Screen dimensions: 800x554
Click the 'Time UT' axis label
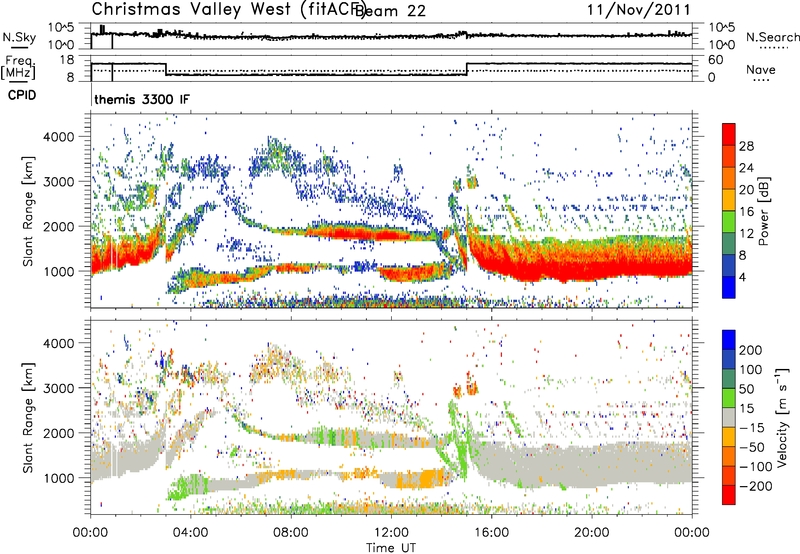tap(391, 548)
